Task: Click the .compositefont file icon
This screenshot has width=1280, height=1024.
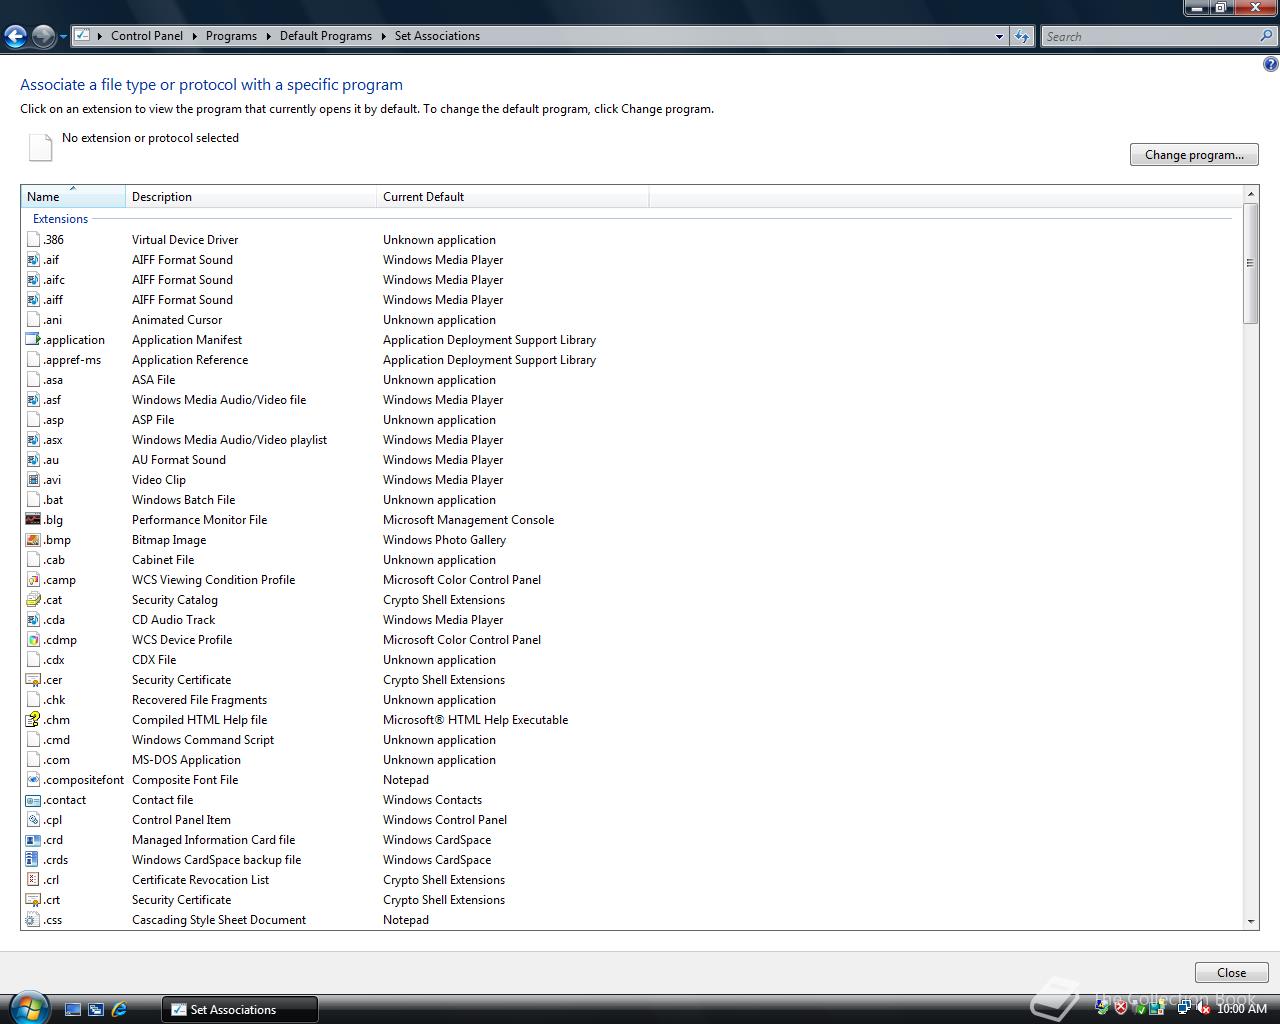Action: (33, 780)
